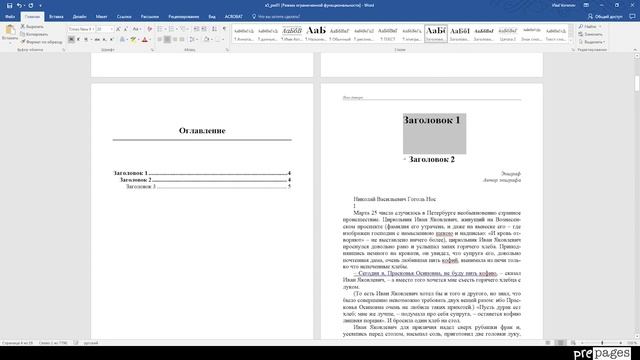The image size is (640, 360).
Task: Apply the Обычный style from gallery
Action: [x=340, y=33]
